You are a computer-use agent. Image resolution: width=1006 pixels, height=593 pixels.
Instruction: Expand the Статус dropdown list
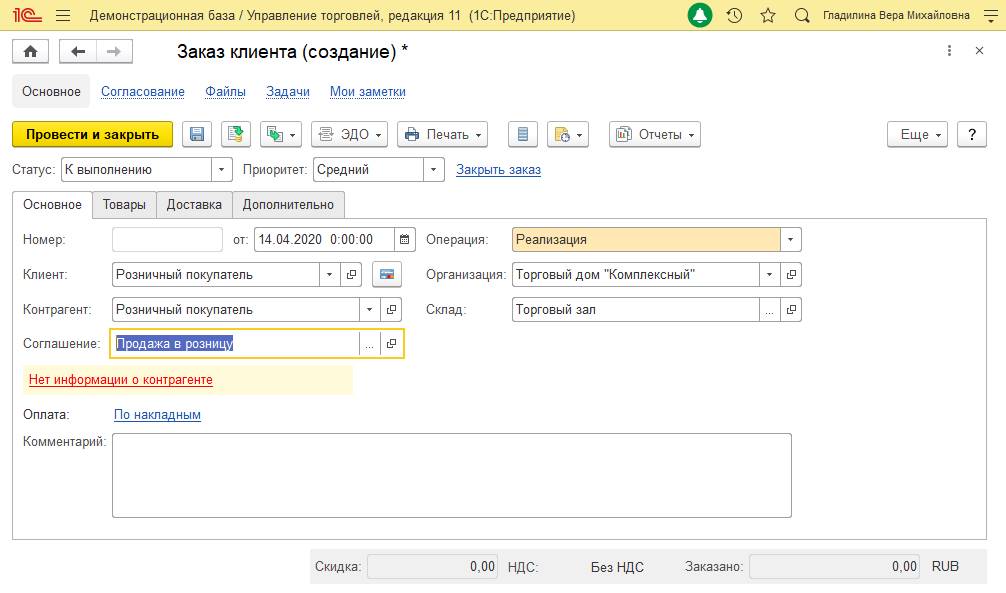point(221,169)
